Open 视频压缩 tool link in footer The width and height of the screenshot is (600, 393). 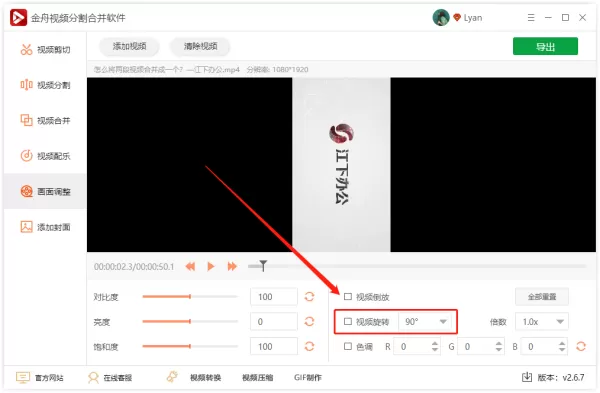[258, 378]
